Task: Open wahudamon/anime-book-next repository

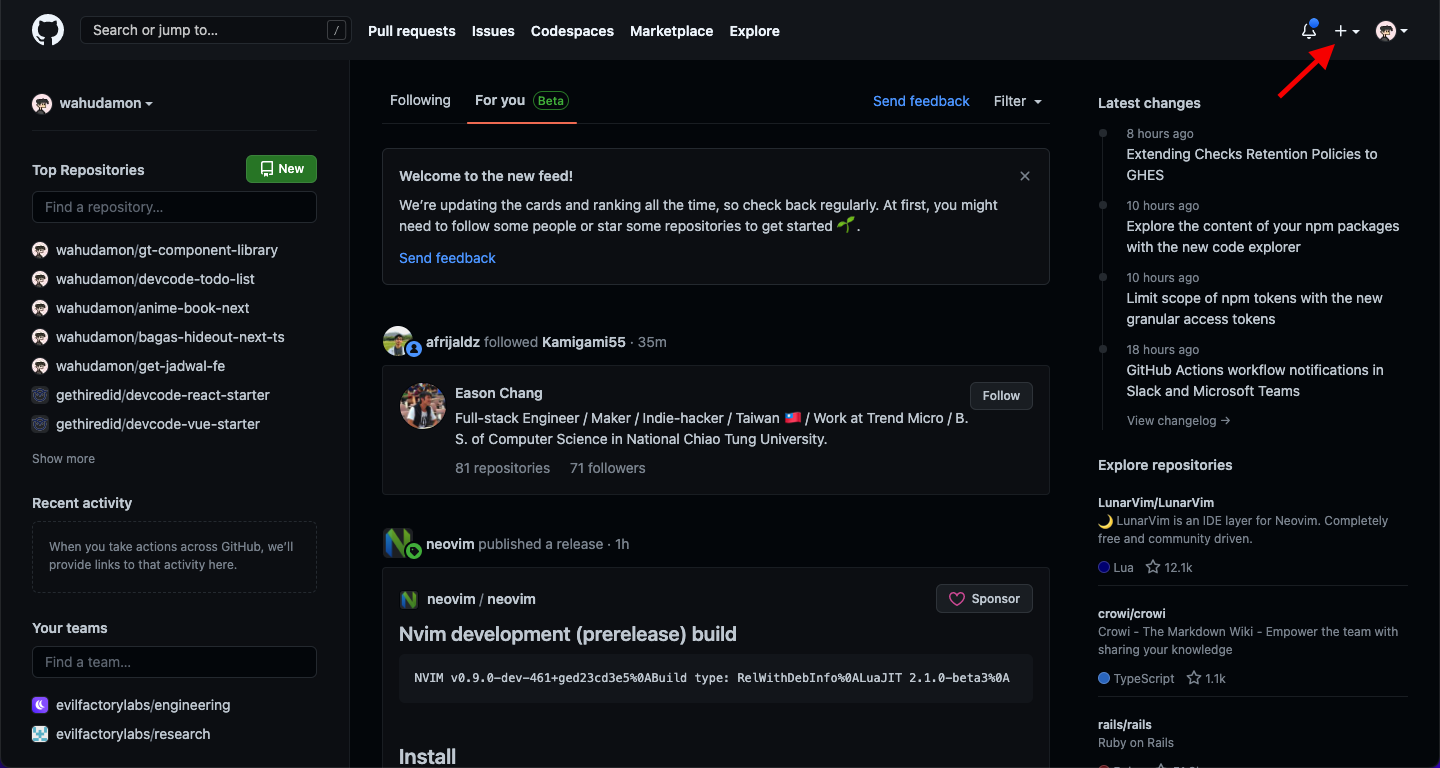Action: tap(153, 308)
